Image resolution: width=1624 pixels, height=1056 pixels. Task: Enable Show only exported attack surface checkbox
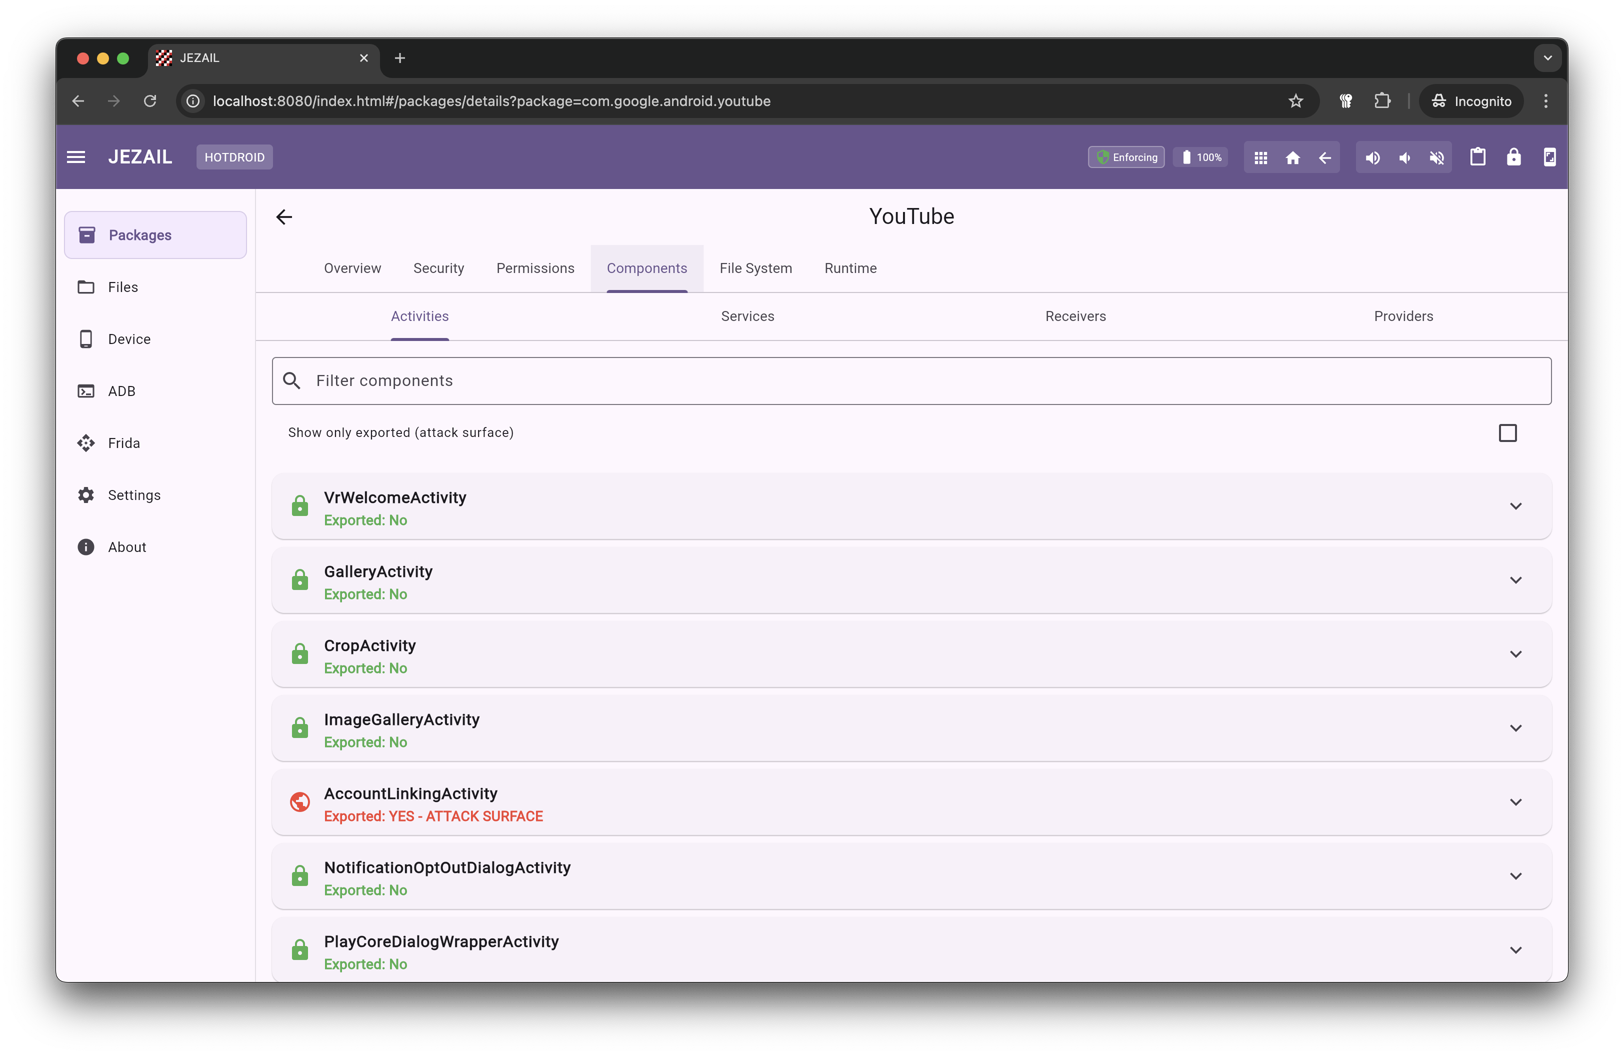(x=1508, y=432)
